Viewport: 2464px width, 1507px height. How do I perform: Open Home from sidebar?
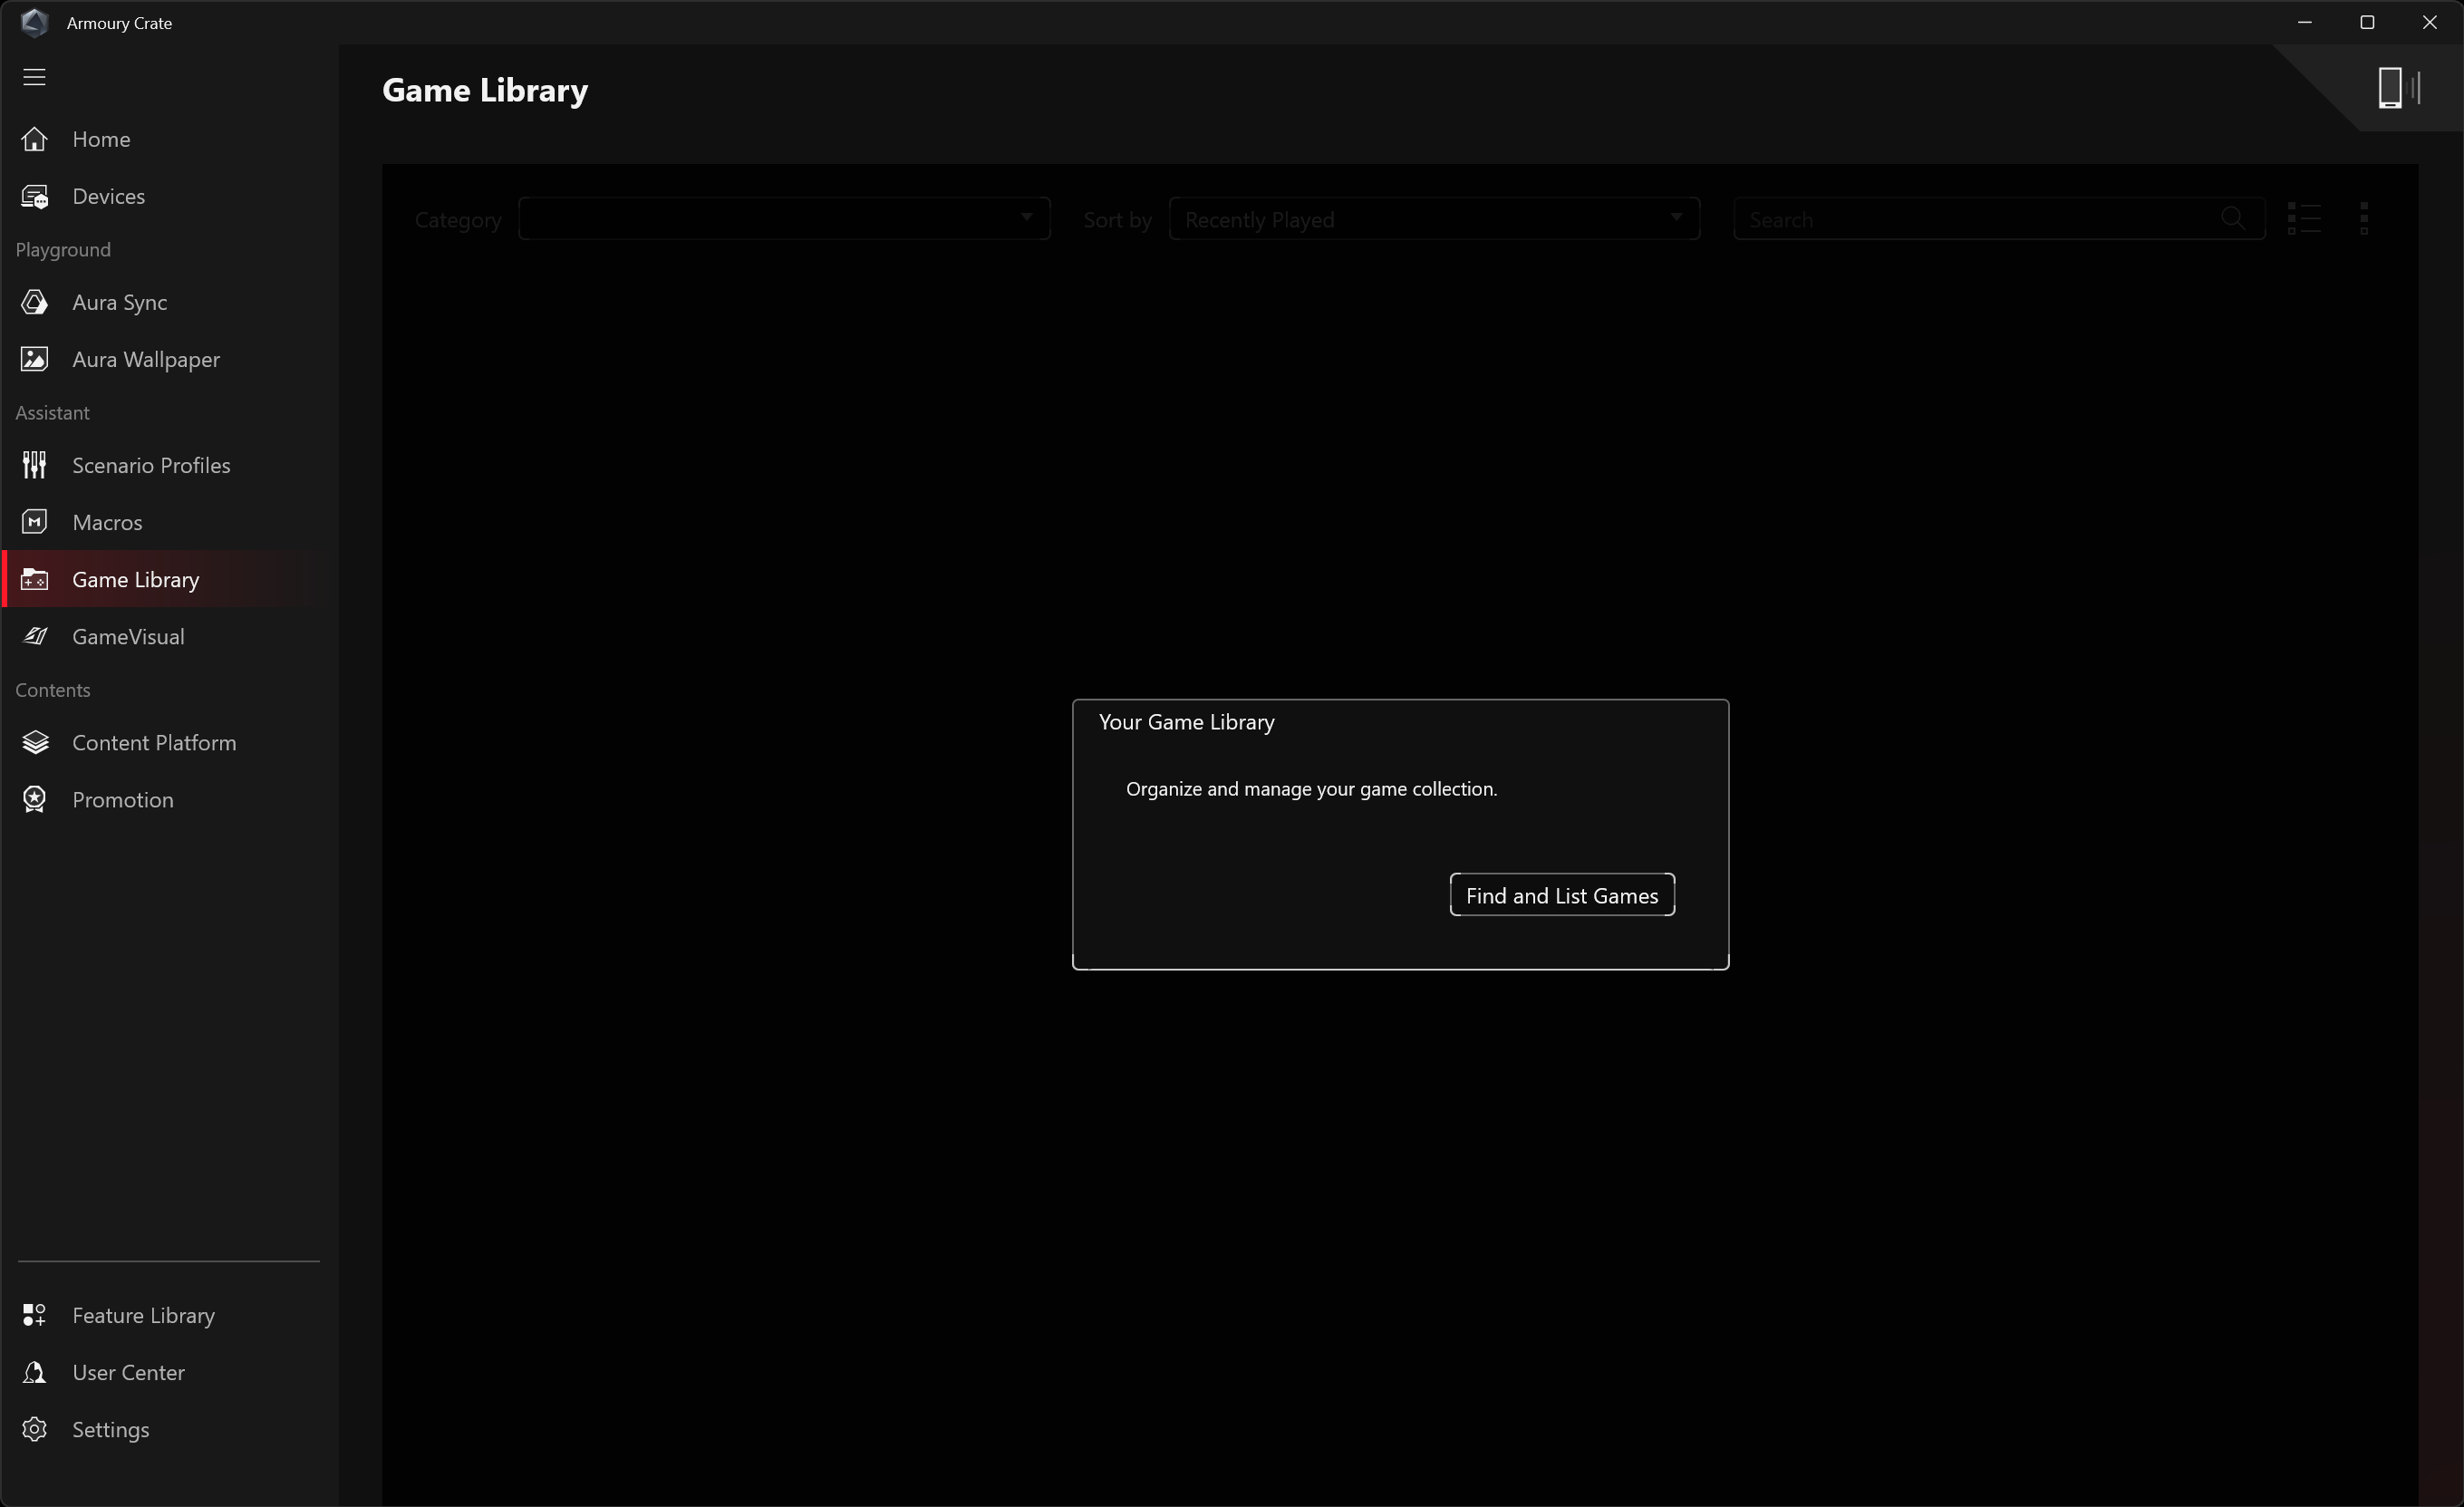coord(100,139)
